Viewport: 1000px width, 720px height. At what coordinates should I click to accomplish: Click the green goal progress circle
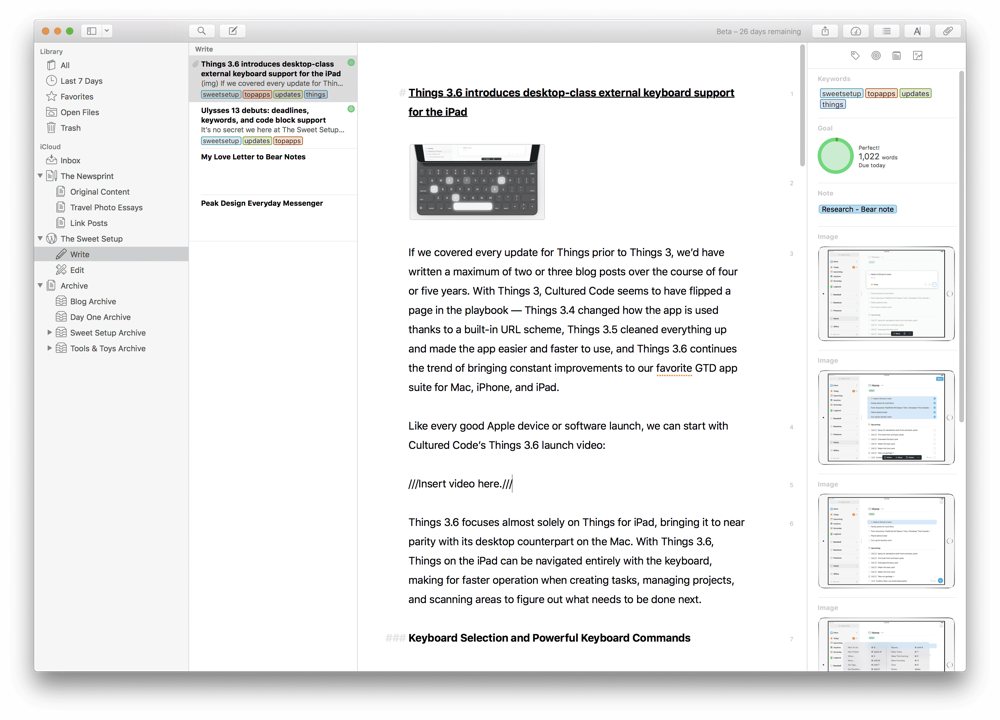[x=835, y=156]
